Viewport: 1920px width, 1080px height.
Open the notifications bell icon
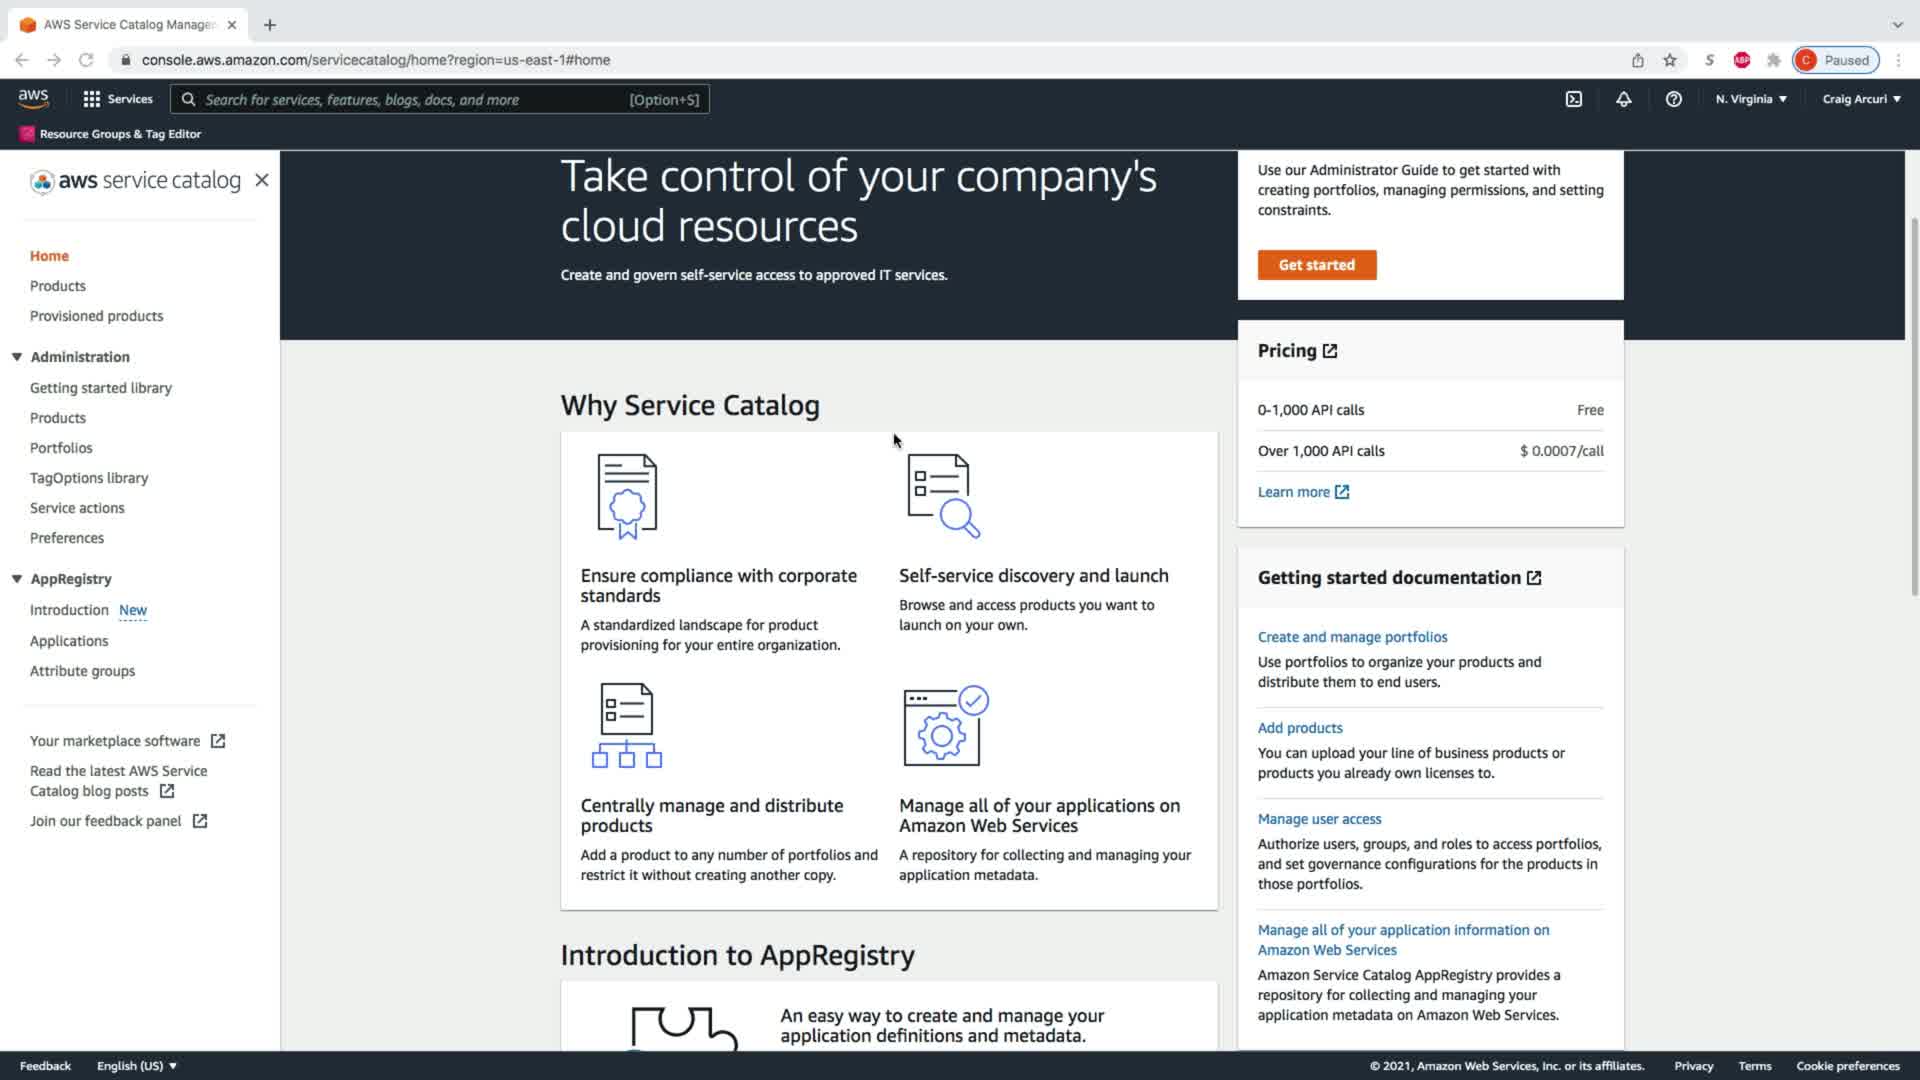[1623, 99]
